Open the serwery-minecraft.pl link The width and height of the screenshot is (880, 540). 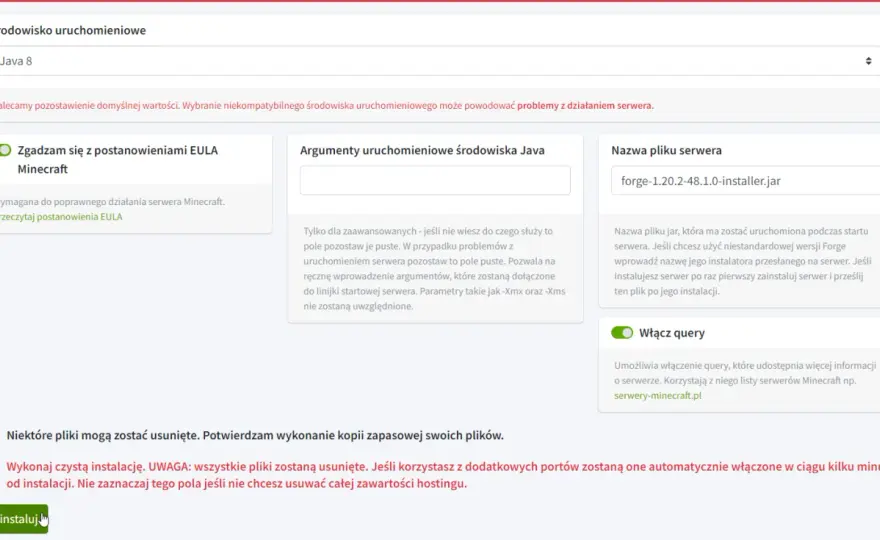click(x=657, y=396)
